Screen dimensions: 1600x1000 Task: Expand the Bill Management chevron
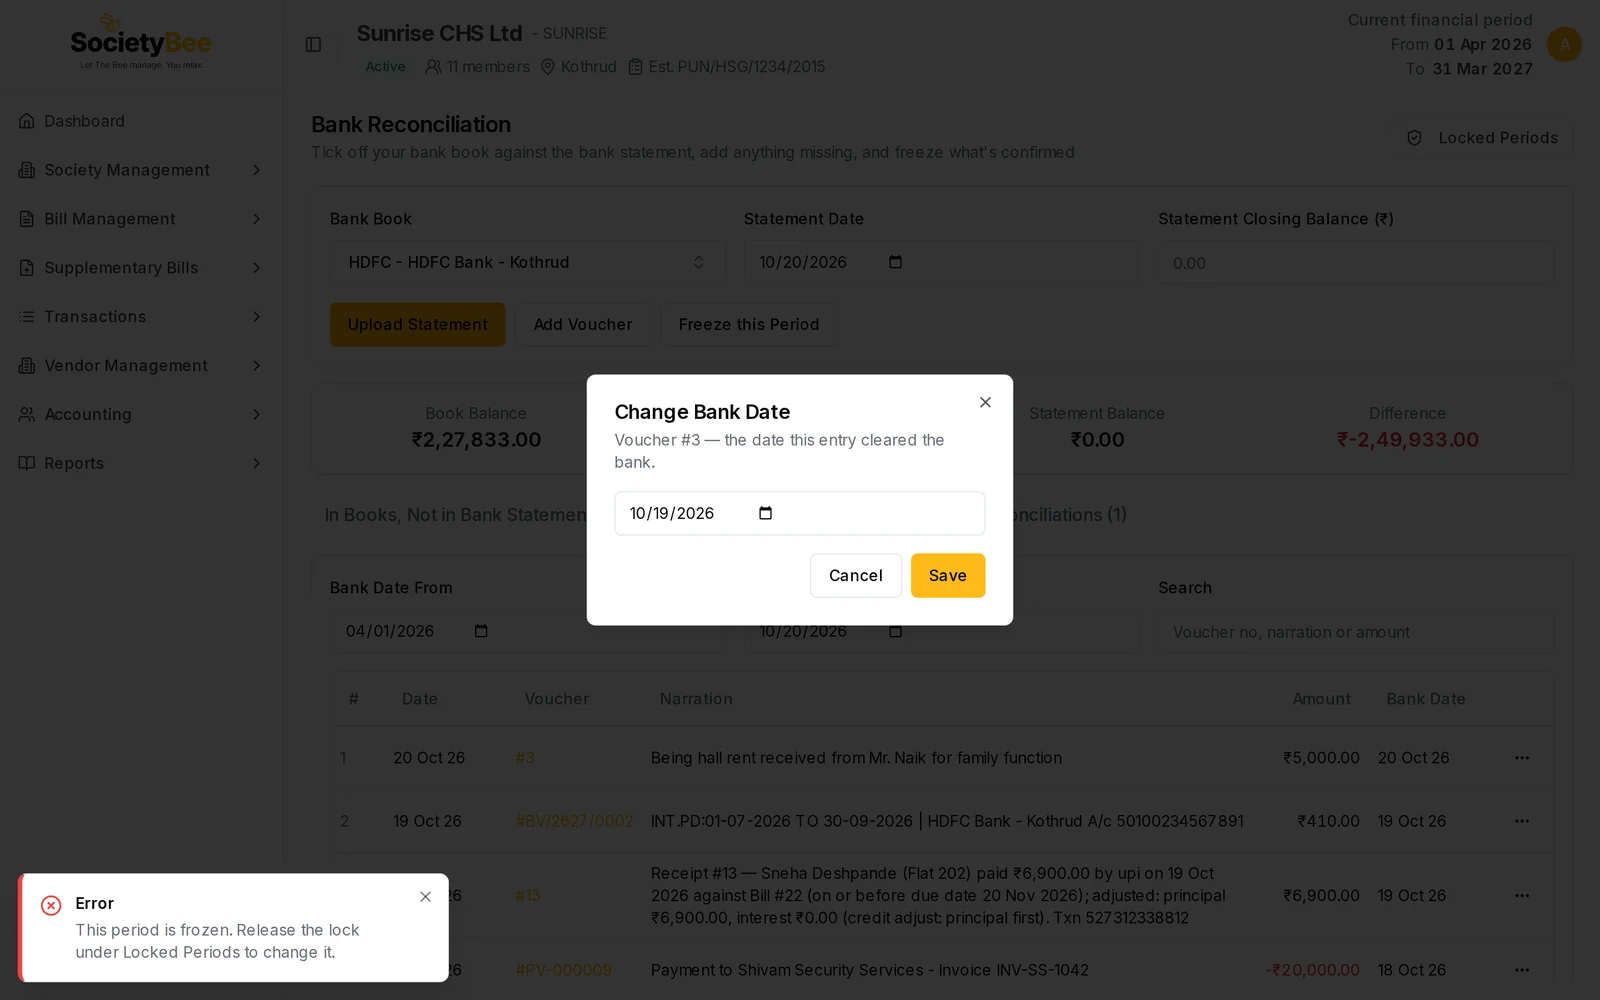pos(257,219)
